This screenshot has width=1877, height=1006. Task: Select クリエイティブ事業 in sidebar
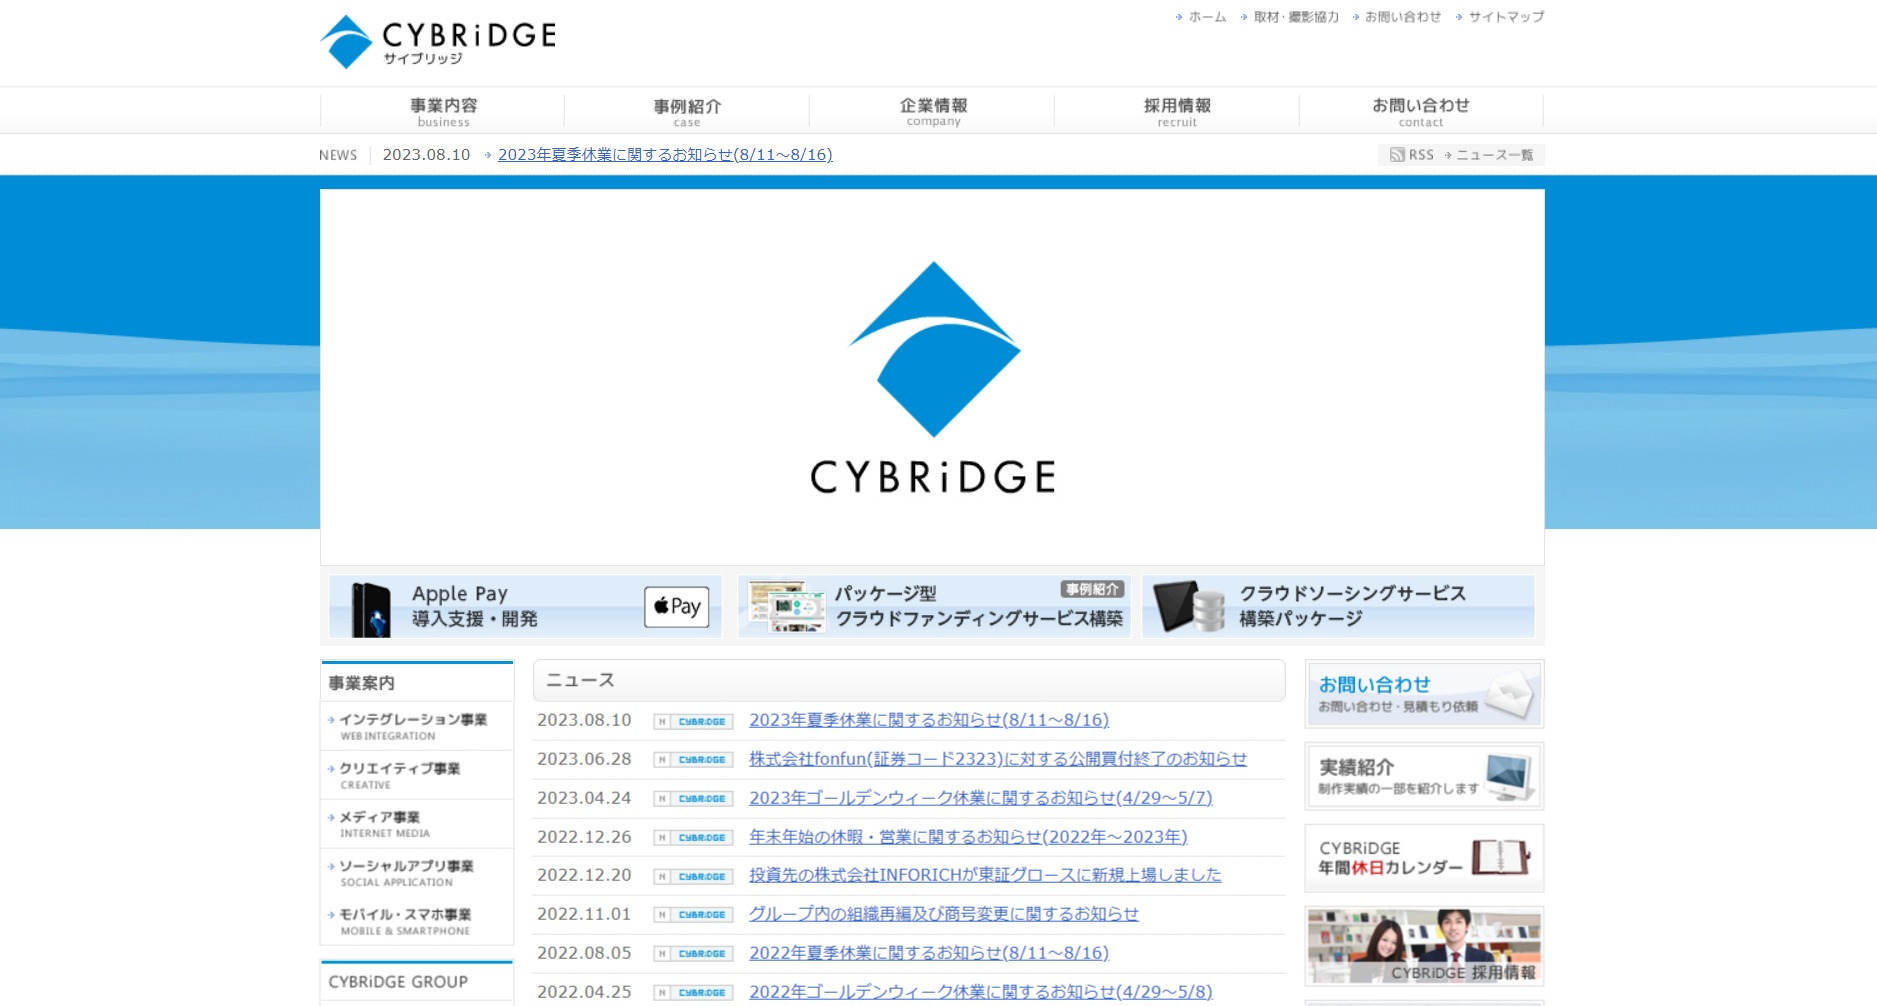(417, 776)
